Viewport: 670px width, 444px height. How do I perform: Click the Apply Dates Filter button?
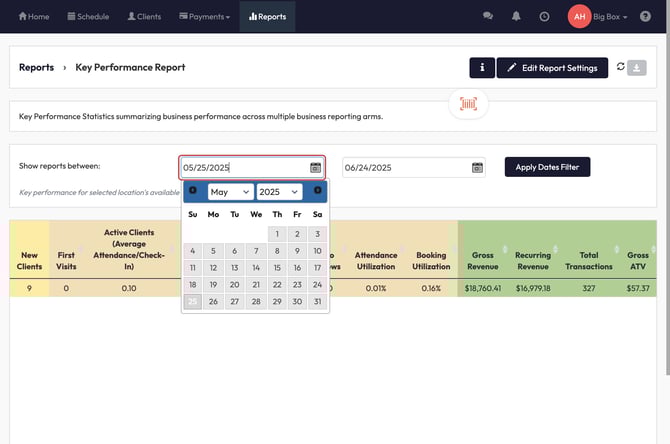pyautogui.click(x=547, y=167)
